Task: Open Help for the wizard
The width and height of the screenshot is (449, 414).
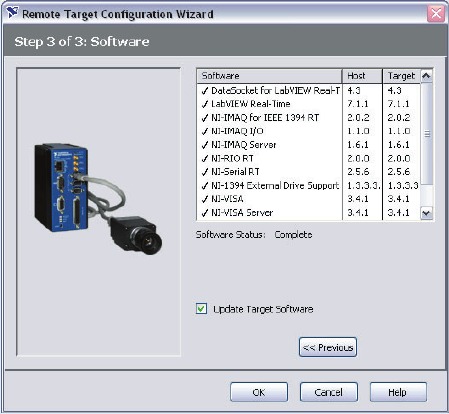Action: pyautogui.click(x=398, y=392)
